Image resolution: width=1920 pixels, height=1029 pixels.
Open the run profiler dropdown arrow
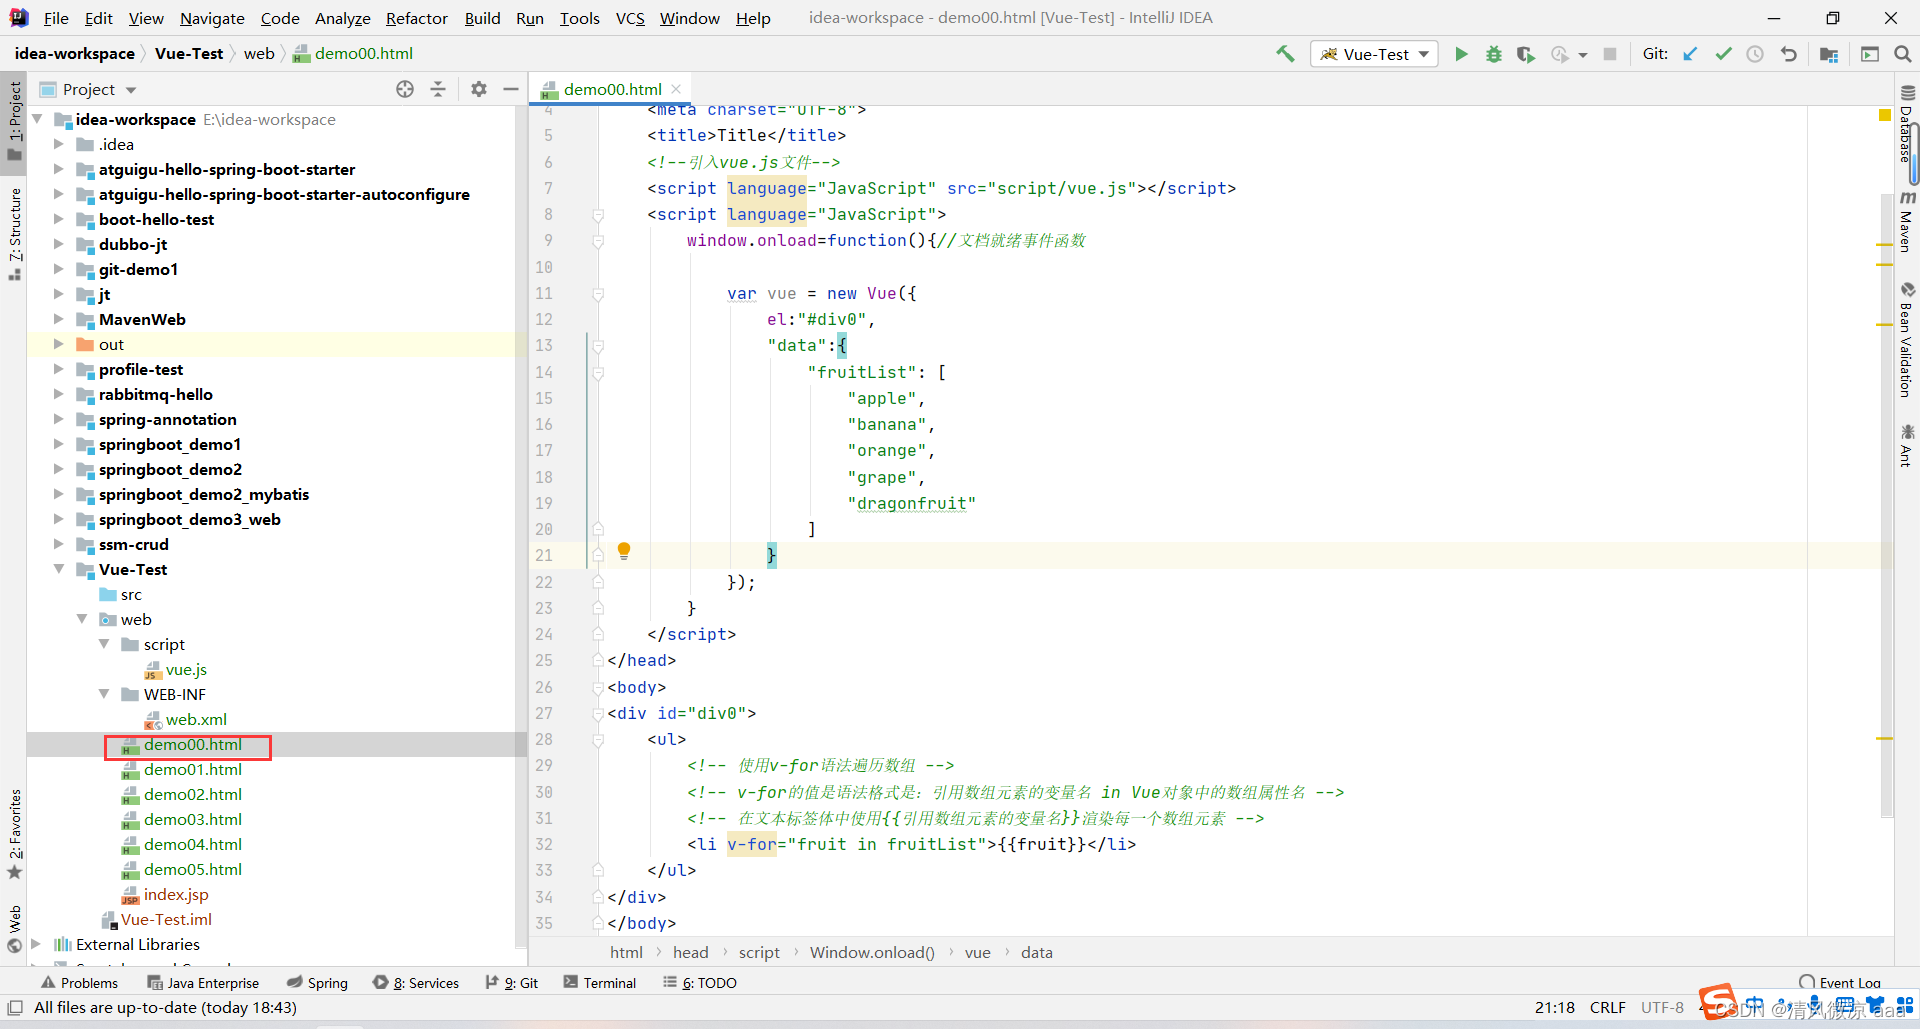click(1583, 55)
